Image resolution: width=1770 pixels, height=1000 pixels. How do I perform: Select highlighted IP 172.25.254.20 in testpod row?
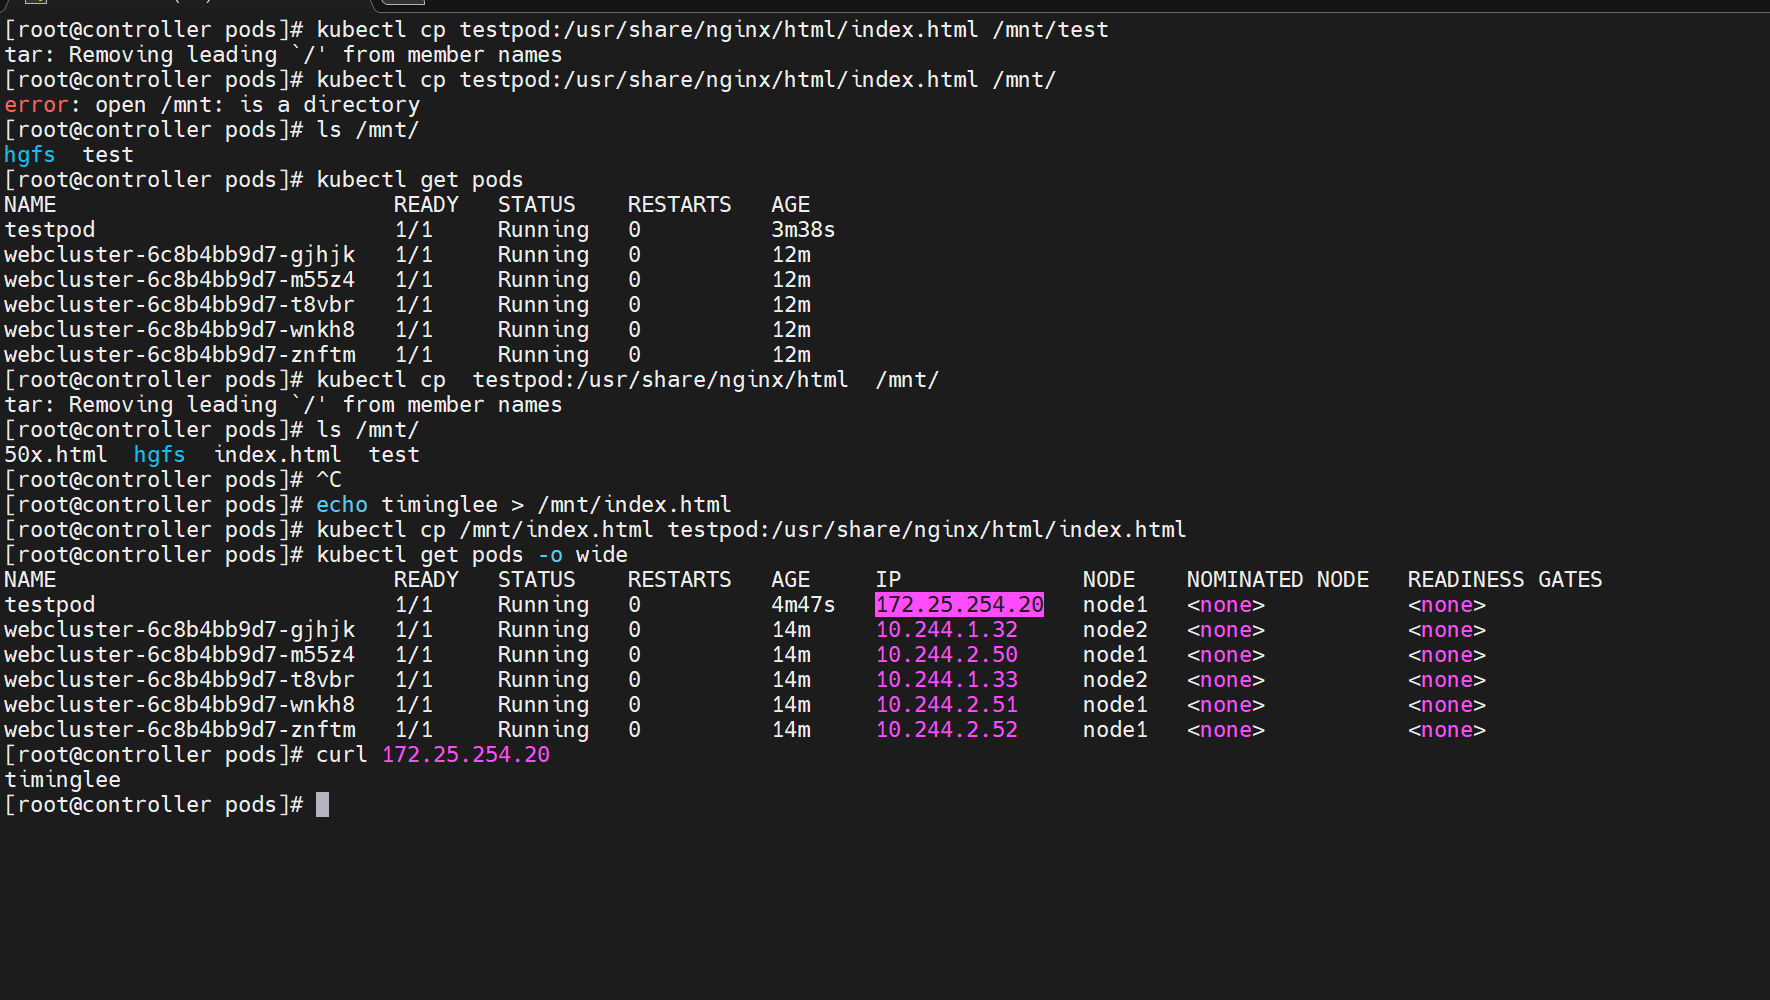pyautogui.click(x=959, y=605)
